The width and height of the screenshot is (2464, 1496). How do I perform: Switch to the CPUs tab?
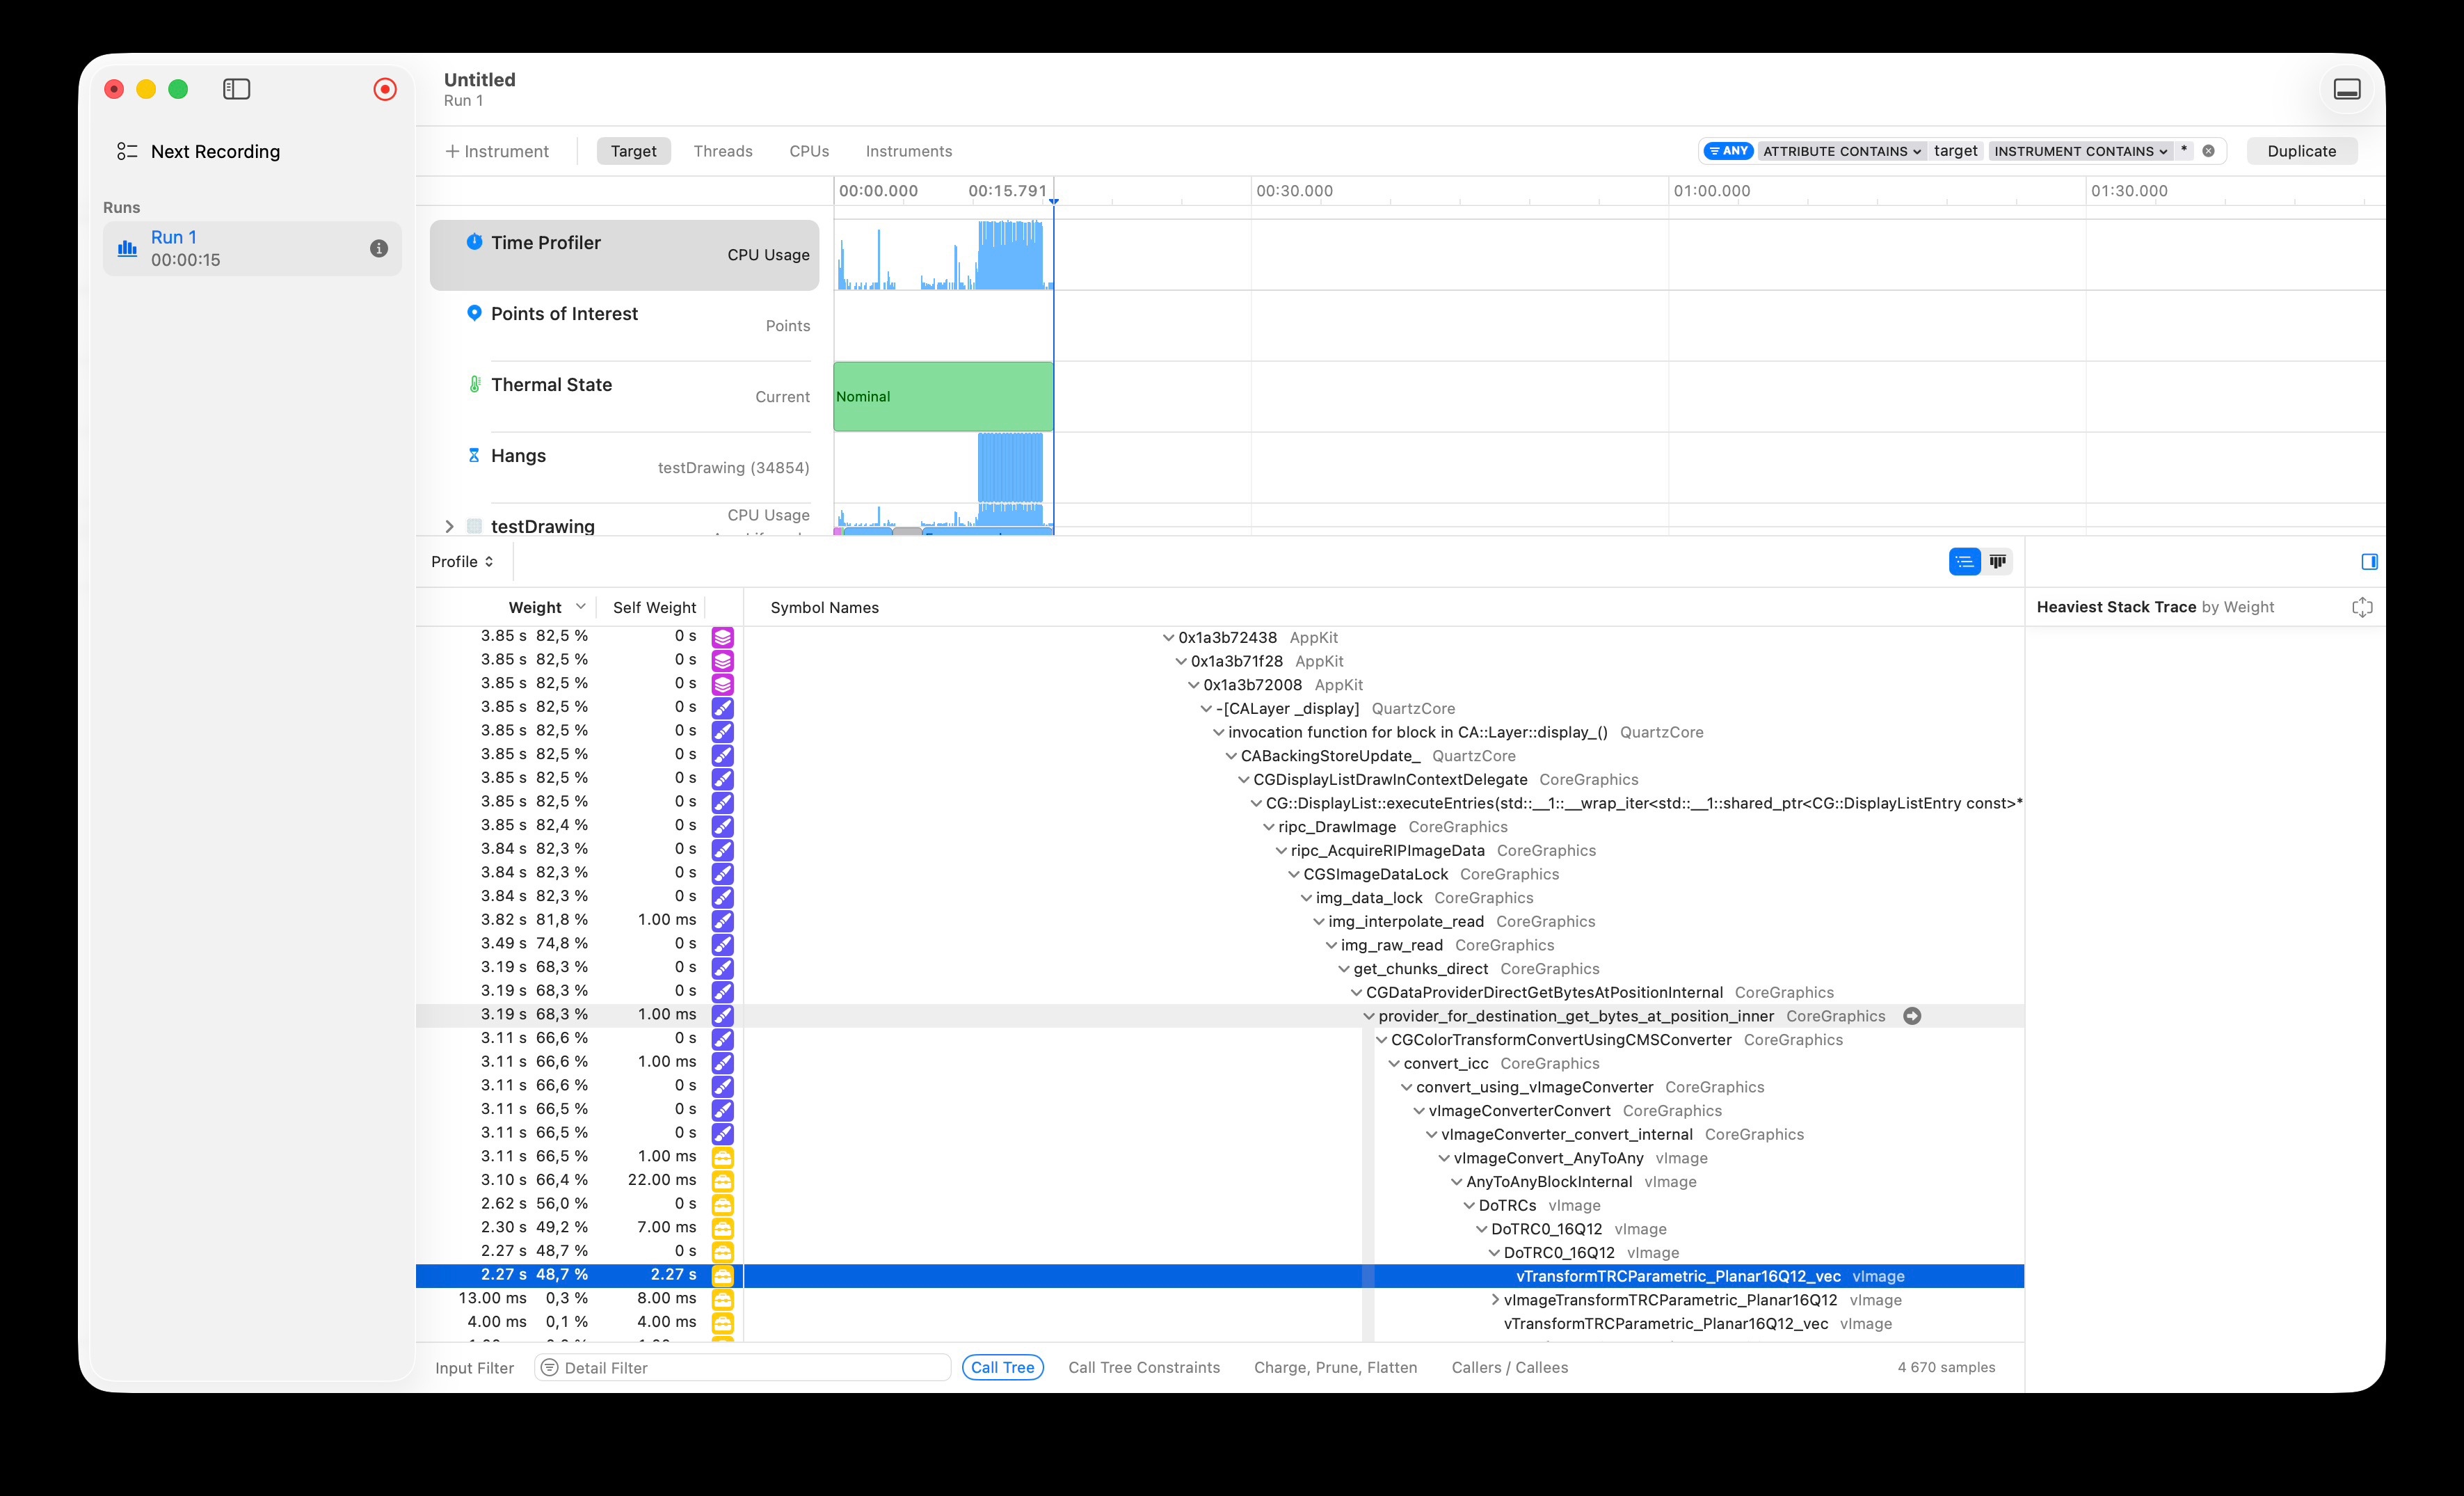[x=808, y=151]
